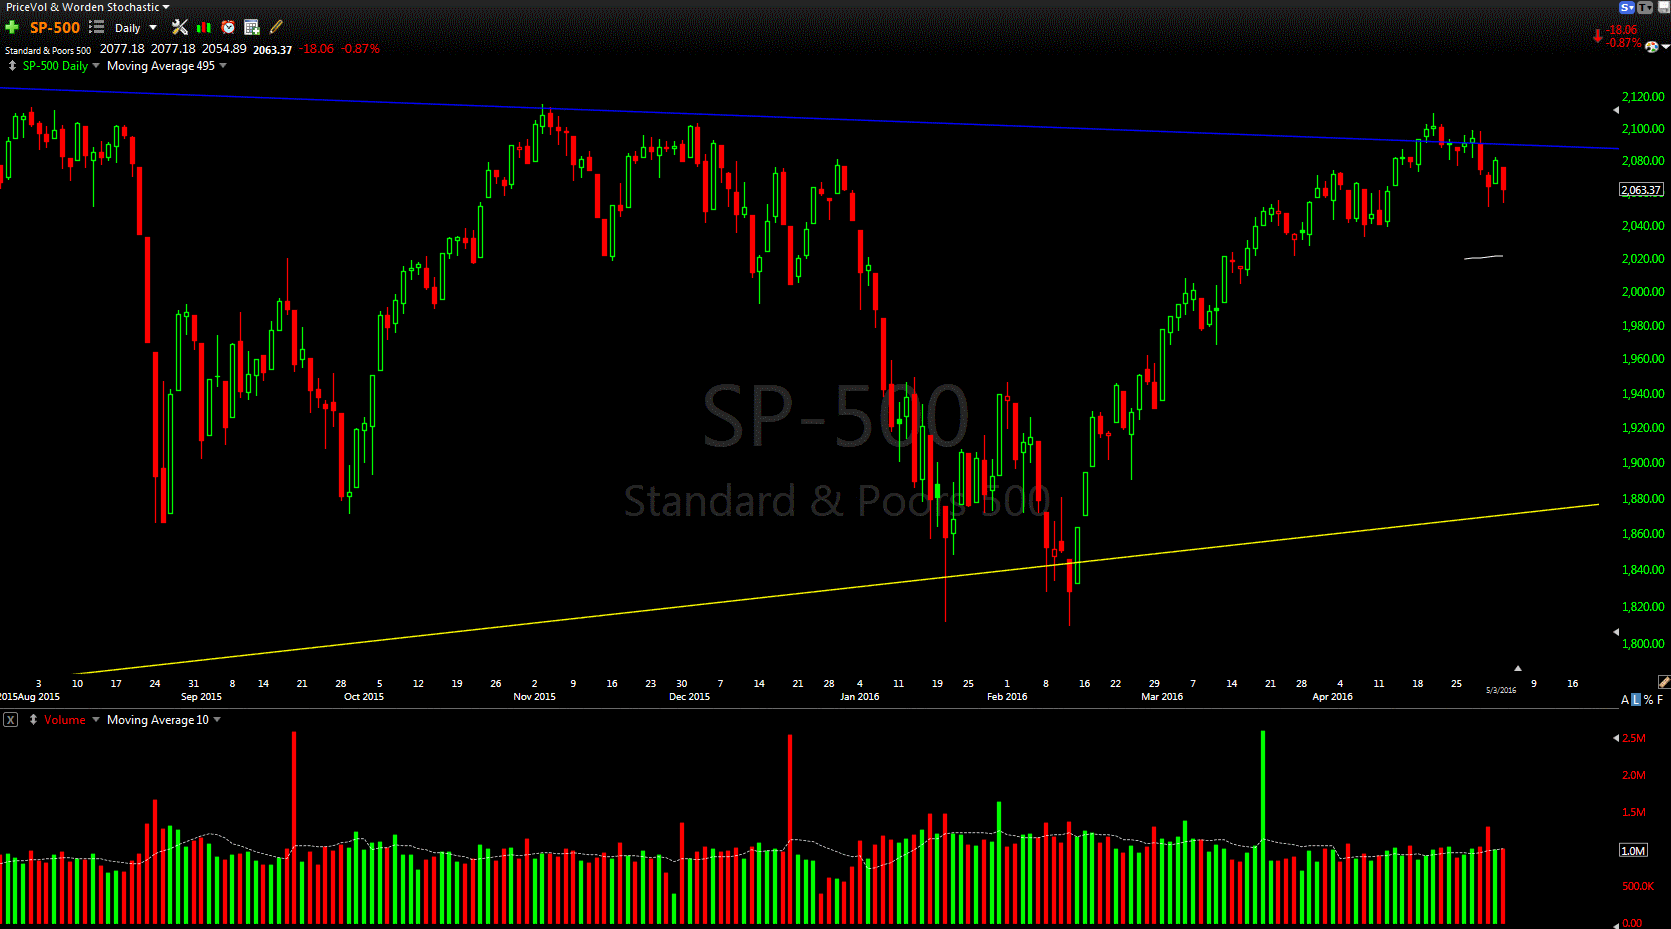Click the blue S share button
Image resolution: width=1671 pixels, height=929 pixels.
pyautogui.click(x=1627, y=7)
